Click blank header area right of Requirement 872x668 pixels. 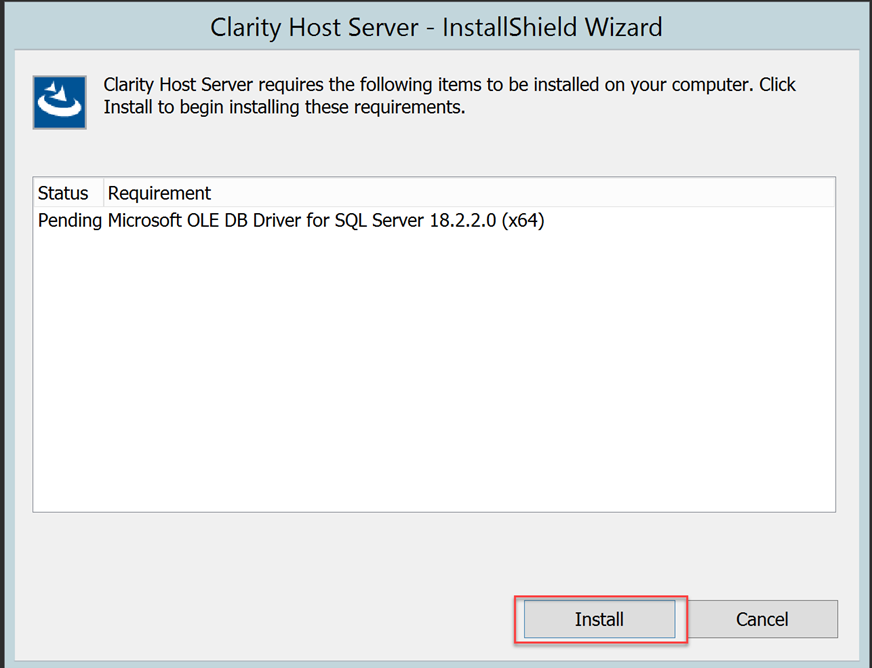(x=520, y=193)
